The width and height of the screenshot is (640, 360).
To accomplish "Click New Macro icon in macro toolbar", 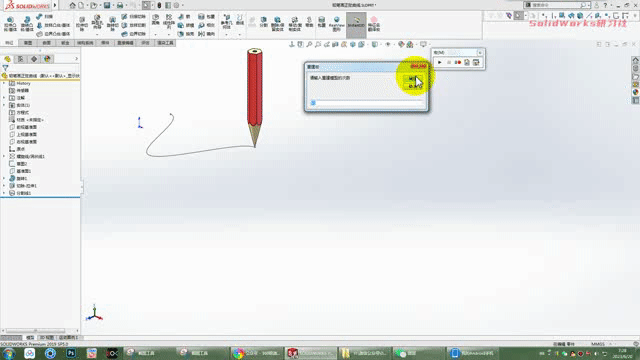I will pos(467,62).
